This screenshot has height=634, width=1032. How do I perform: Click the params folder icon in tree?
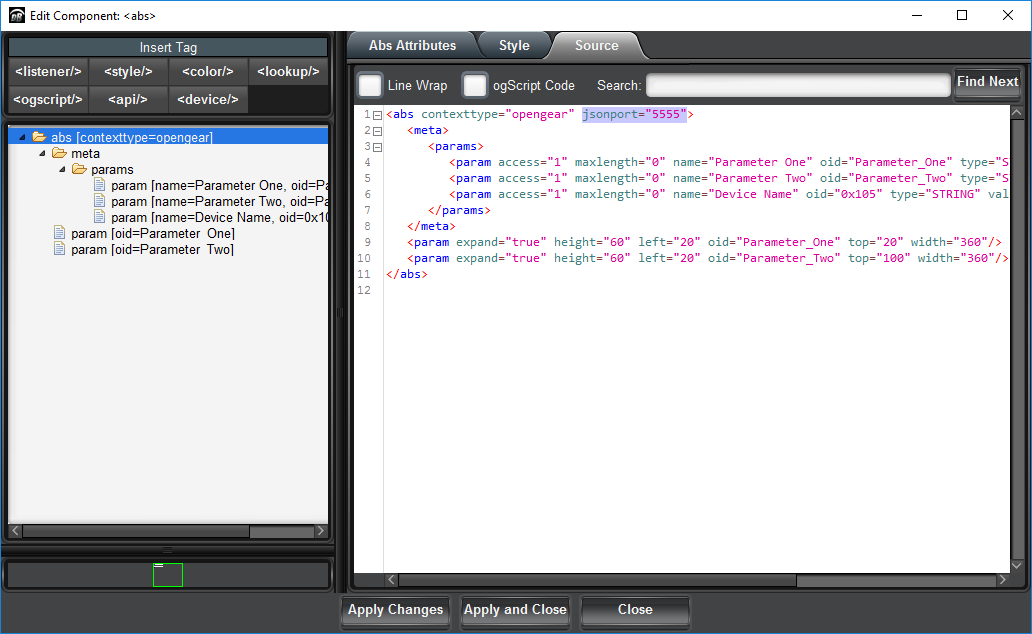click(79, 169)
